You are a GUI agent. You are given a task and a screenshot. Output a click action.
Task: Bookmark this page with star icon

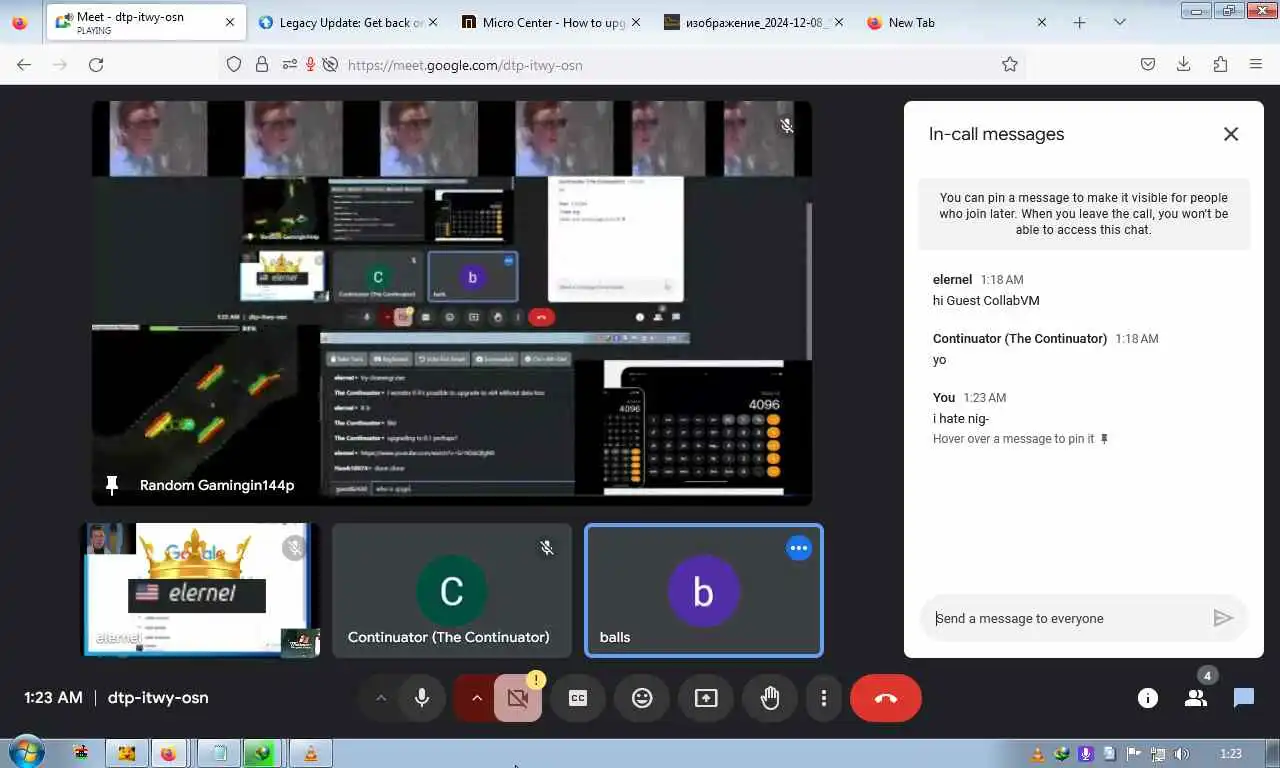click(x=1010, y=64)
